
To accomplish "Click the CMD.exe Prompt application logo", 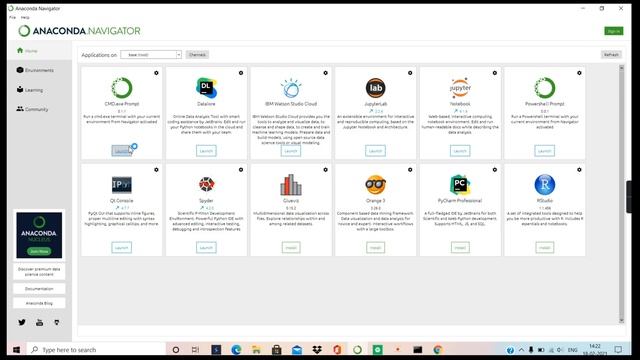I will (122, 88).
